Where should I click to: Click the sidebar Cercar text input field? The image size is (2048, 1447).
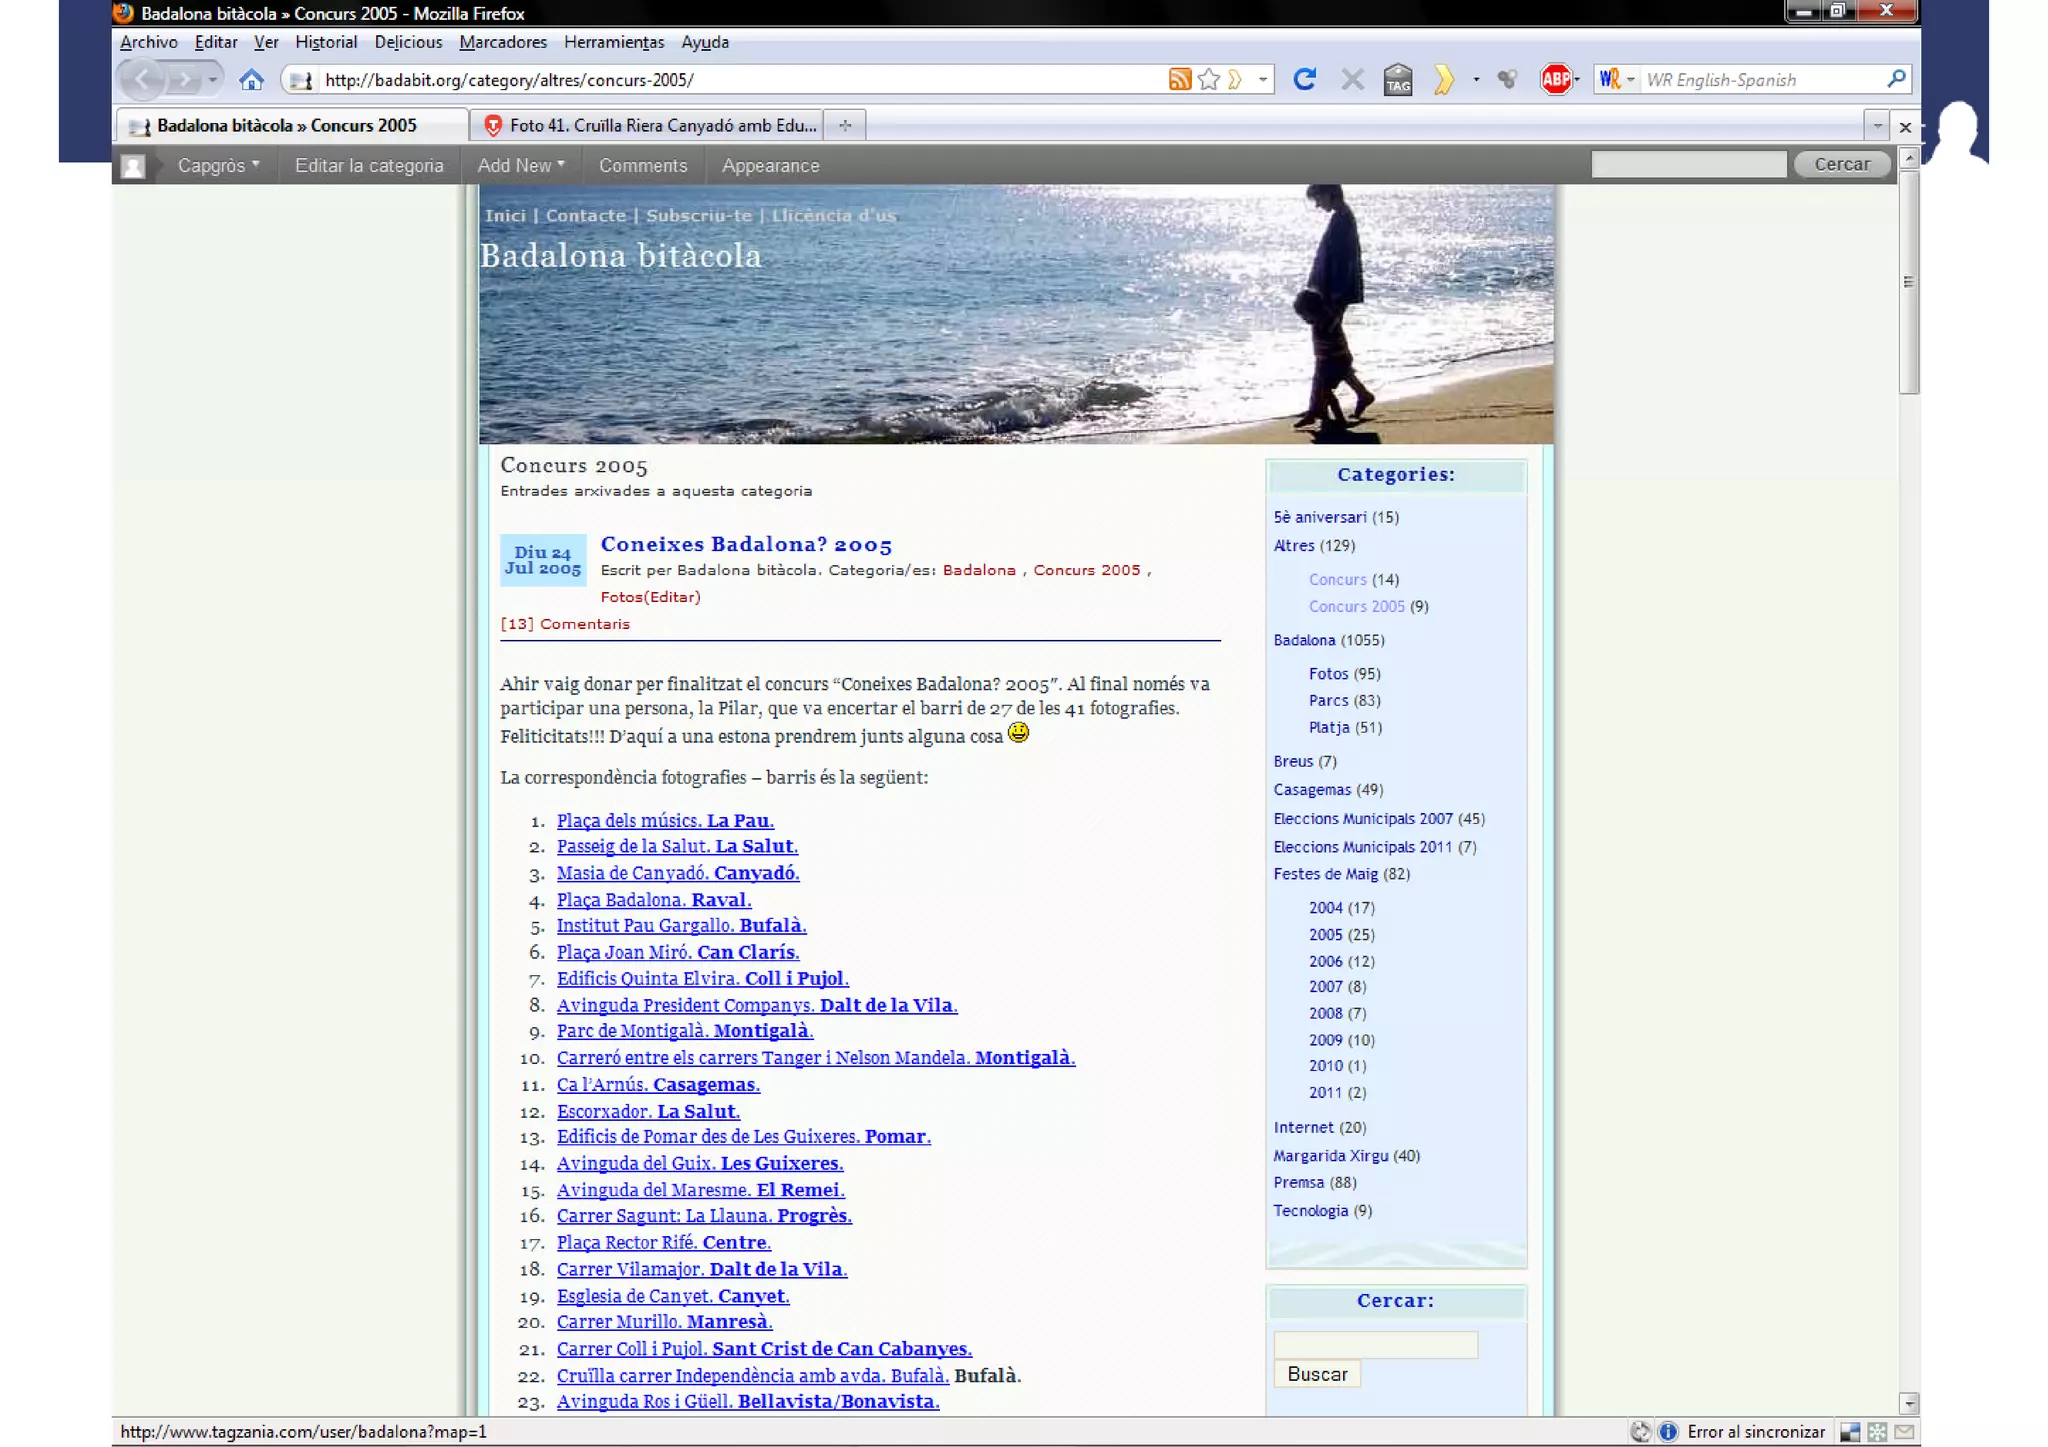tap(1375, 1345)
